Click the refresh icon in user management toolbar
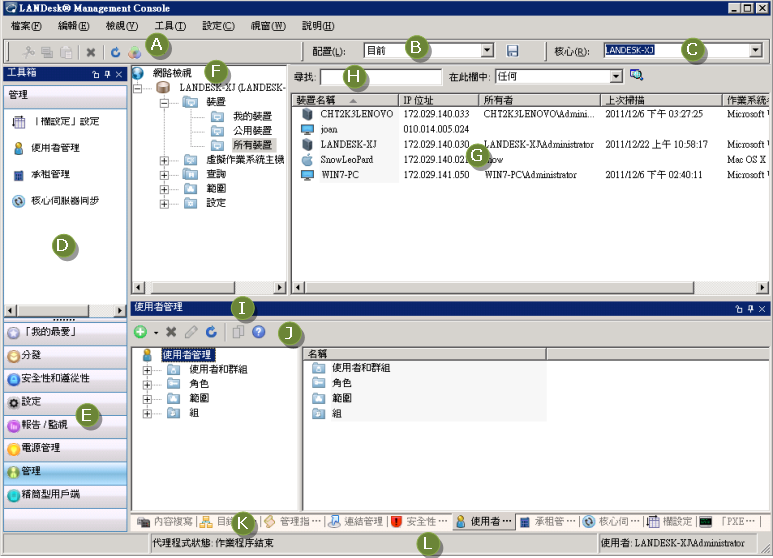Image resolution: width=773 pixels, height=558 pixels. [x=211, y=332]
